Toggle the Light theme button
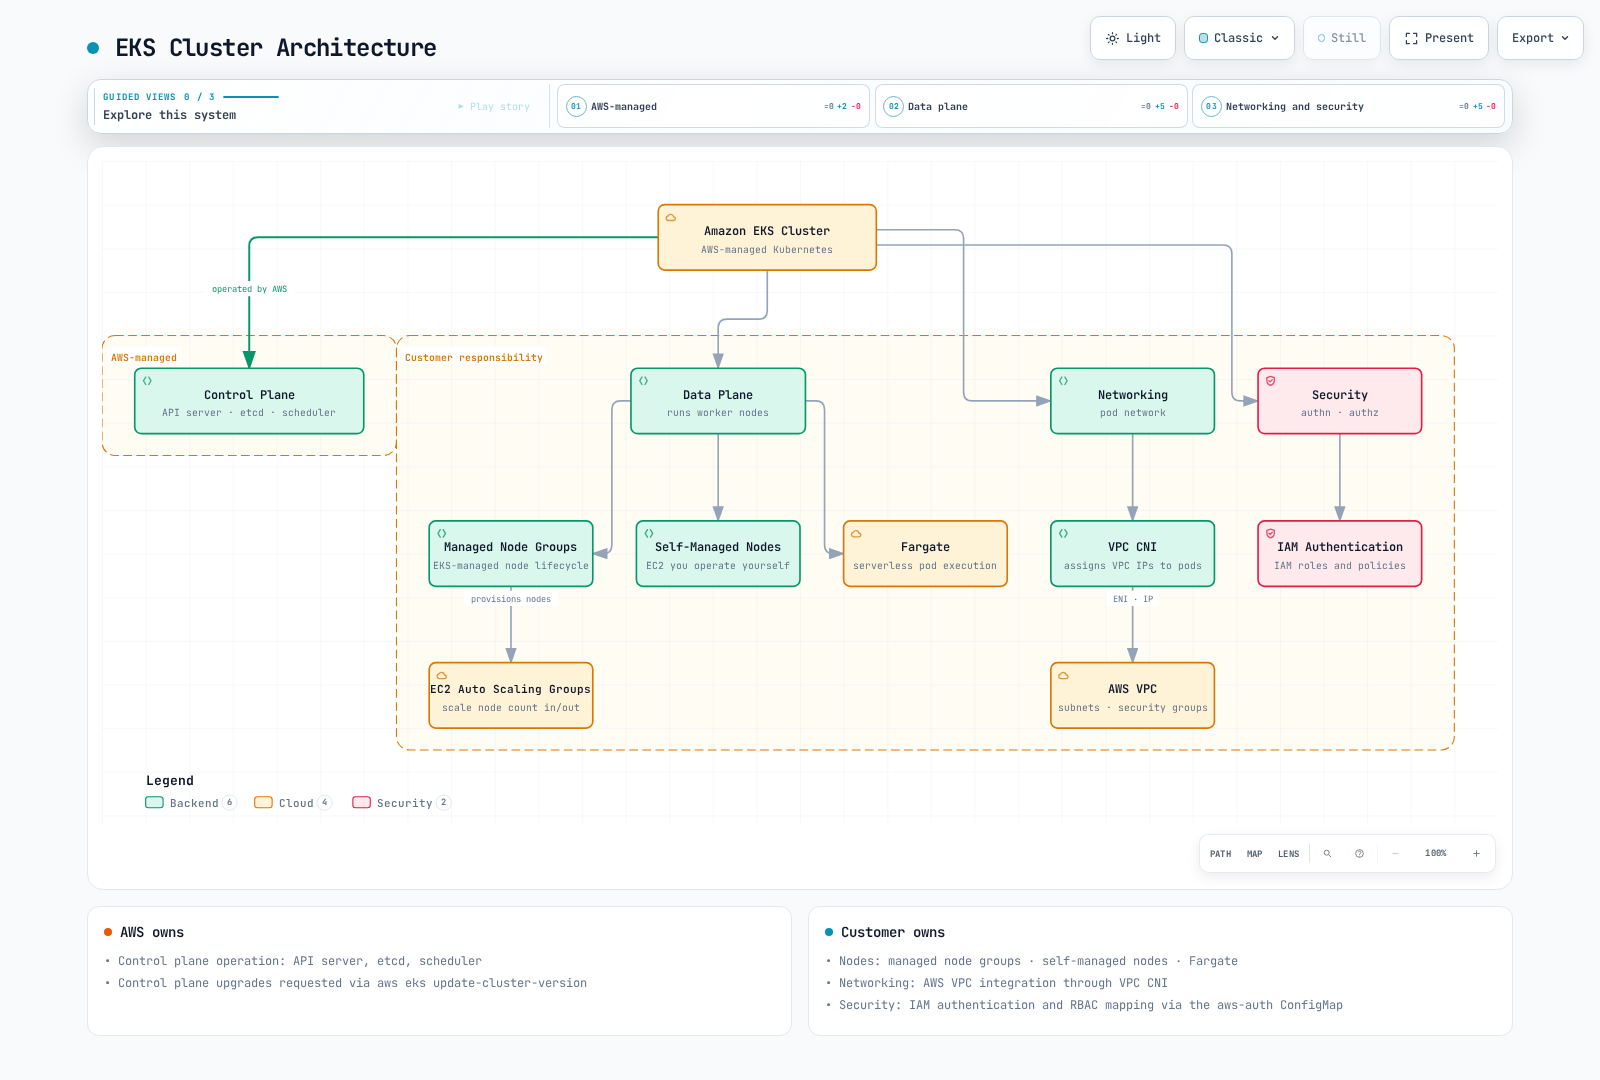Image resolution: width=1600 pixels, height=1080 pixels. 1133,38
